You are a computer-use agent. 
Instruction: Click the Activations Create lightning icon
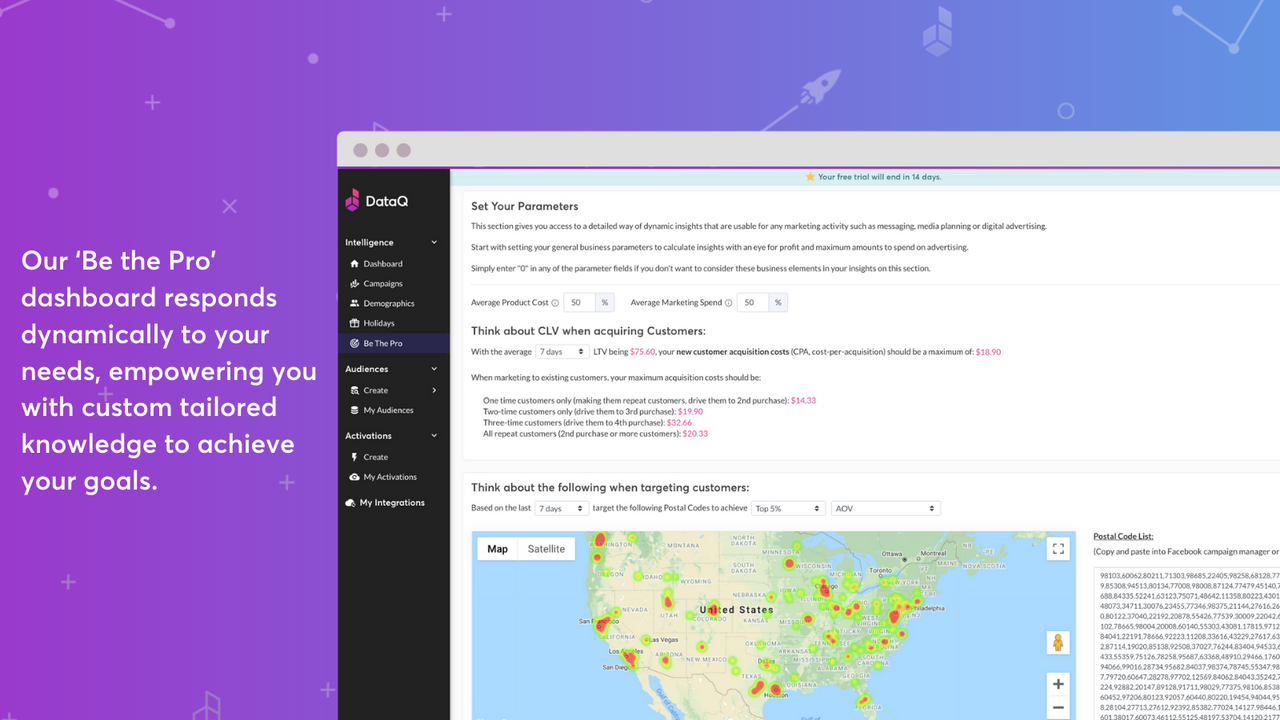coord(354,456)
